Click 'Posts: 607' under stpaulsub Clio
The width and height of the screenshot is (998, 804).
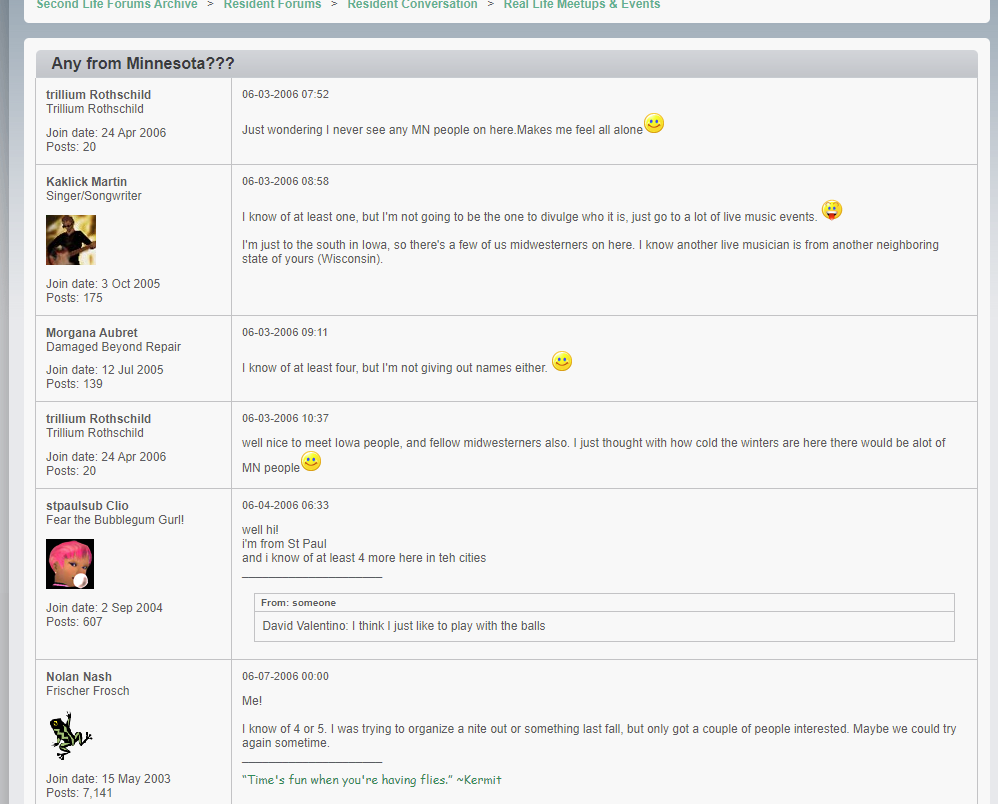click(x=74, y=622)
